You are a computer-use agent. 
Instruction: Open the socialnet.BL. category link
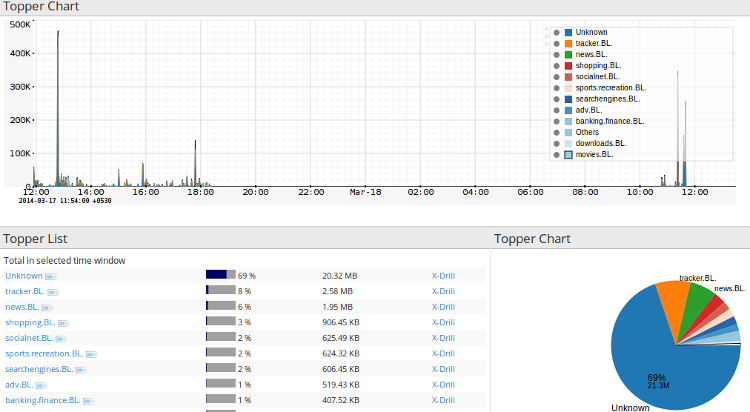pos(29,338)
